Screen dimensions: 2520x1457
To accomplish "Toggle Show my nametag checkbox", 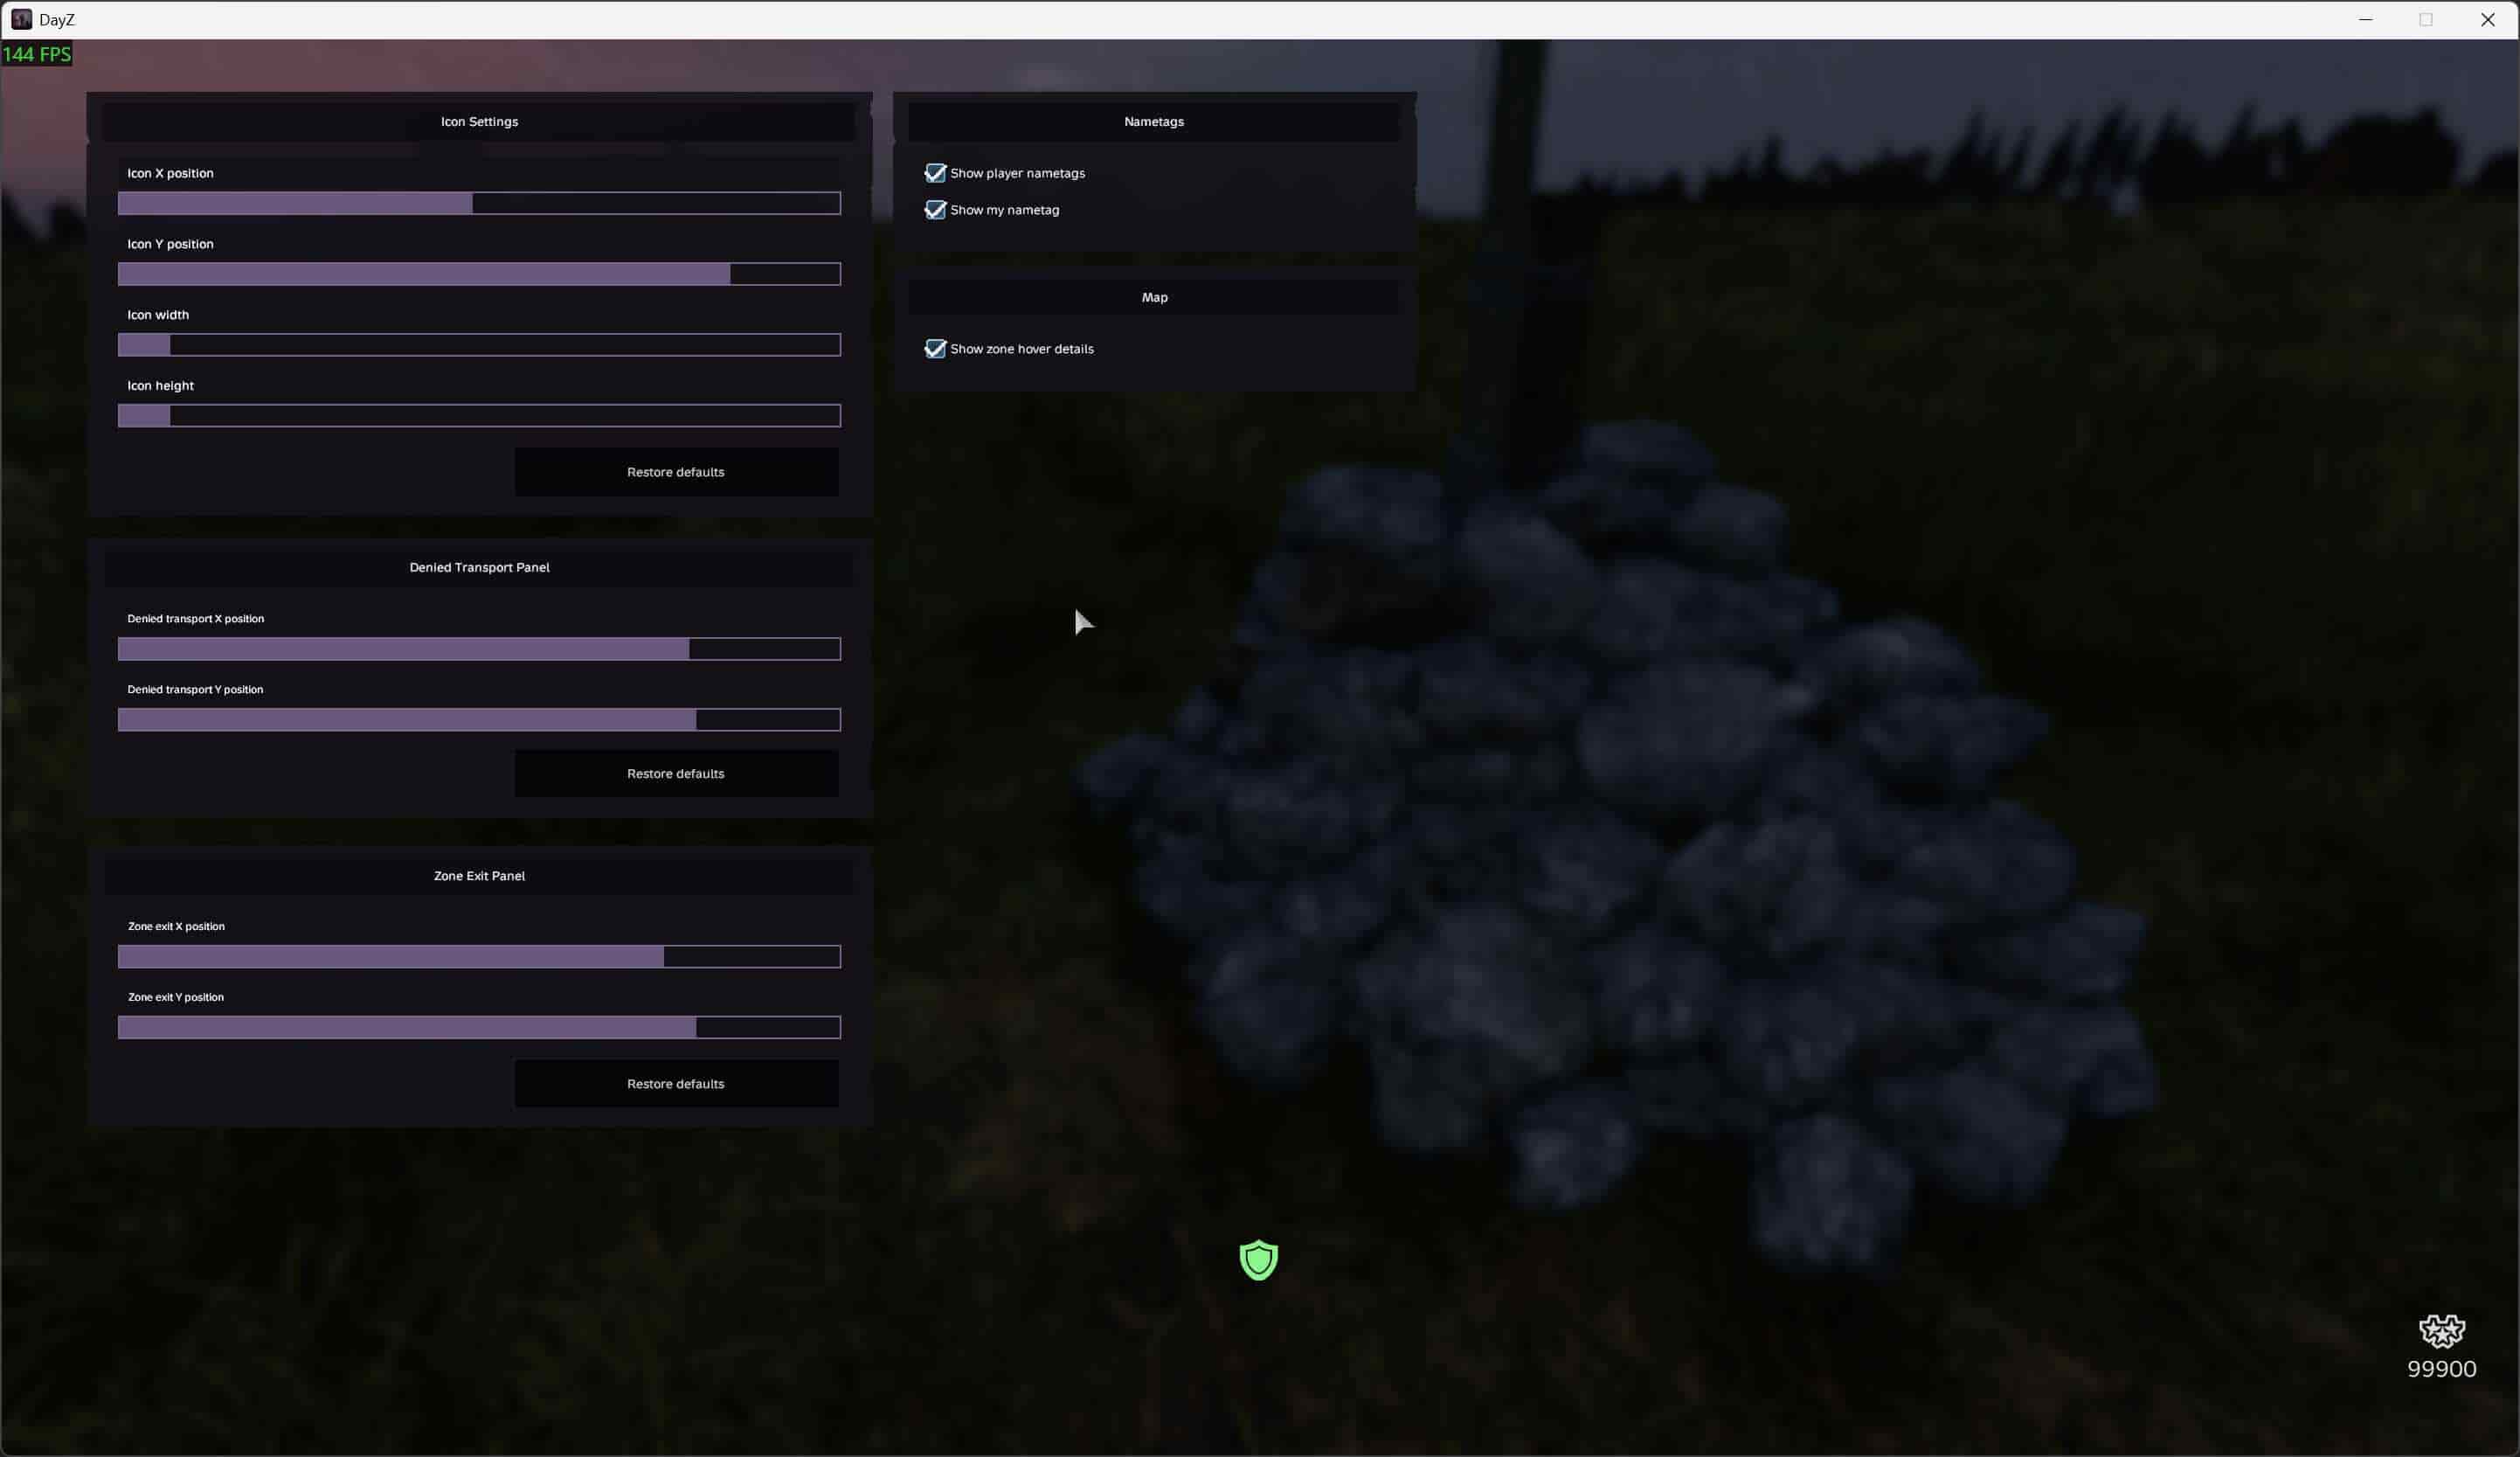I will 935,210.
